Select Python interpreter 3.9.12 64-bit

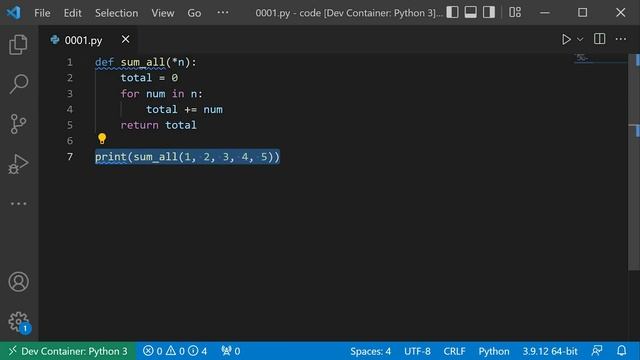(x=550, y=351)
